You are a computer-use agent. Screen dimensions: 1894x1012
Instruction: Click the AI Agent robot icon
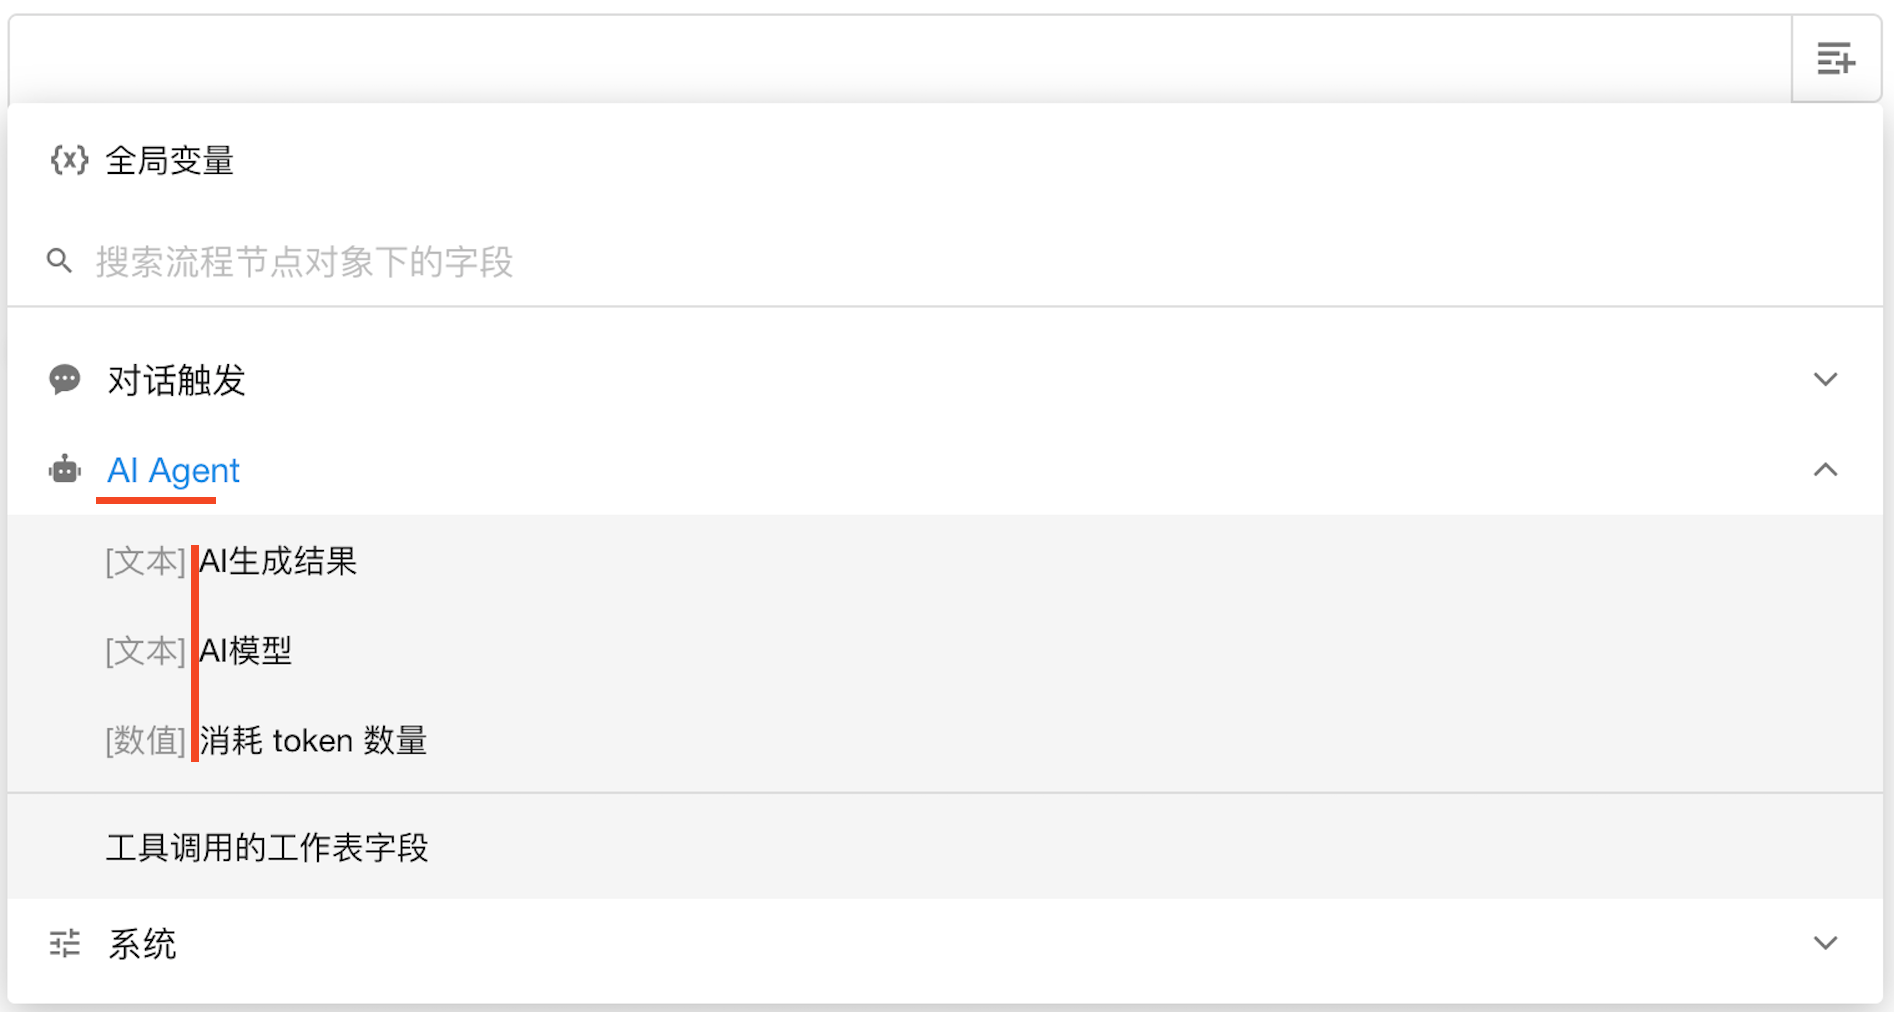tap(65, 470)
